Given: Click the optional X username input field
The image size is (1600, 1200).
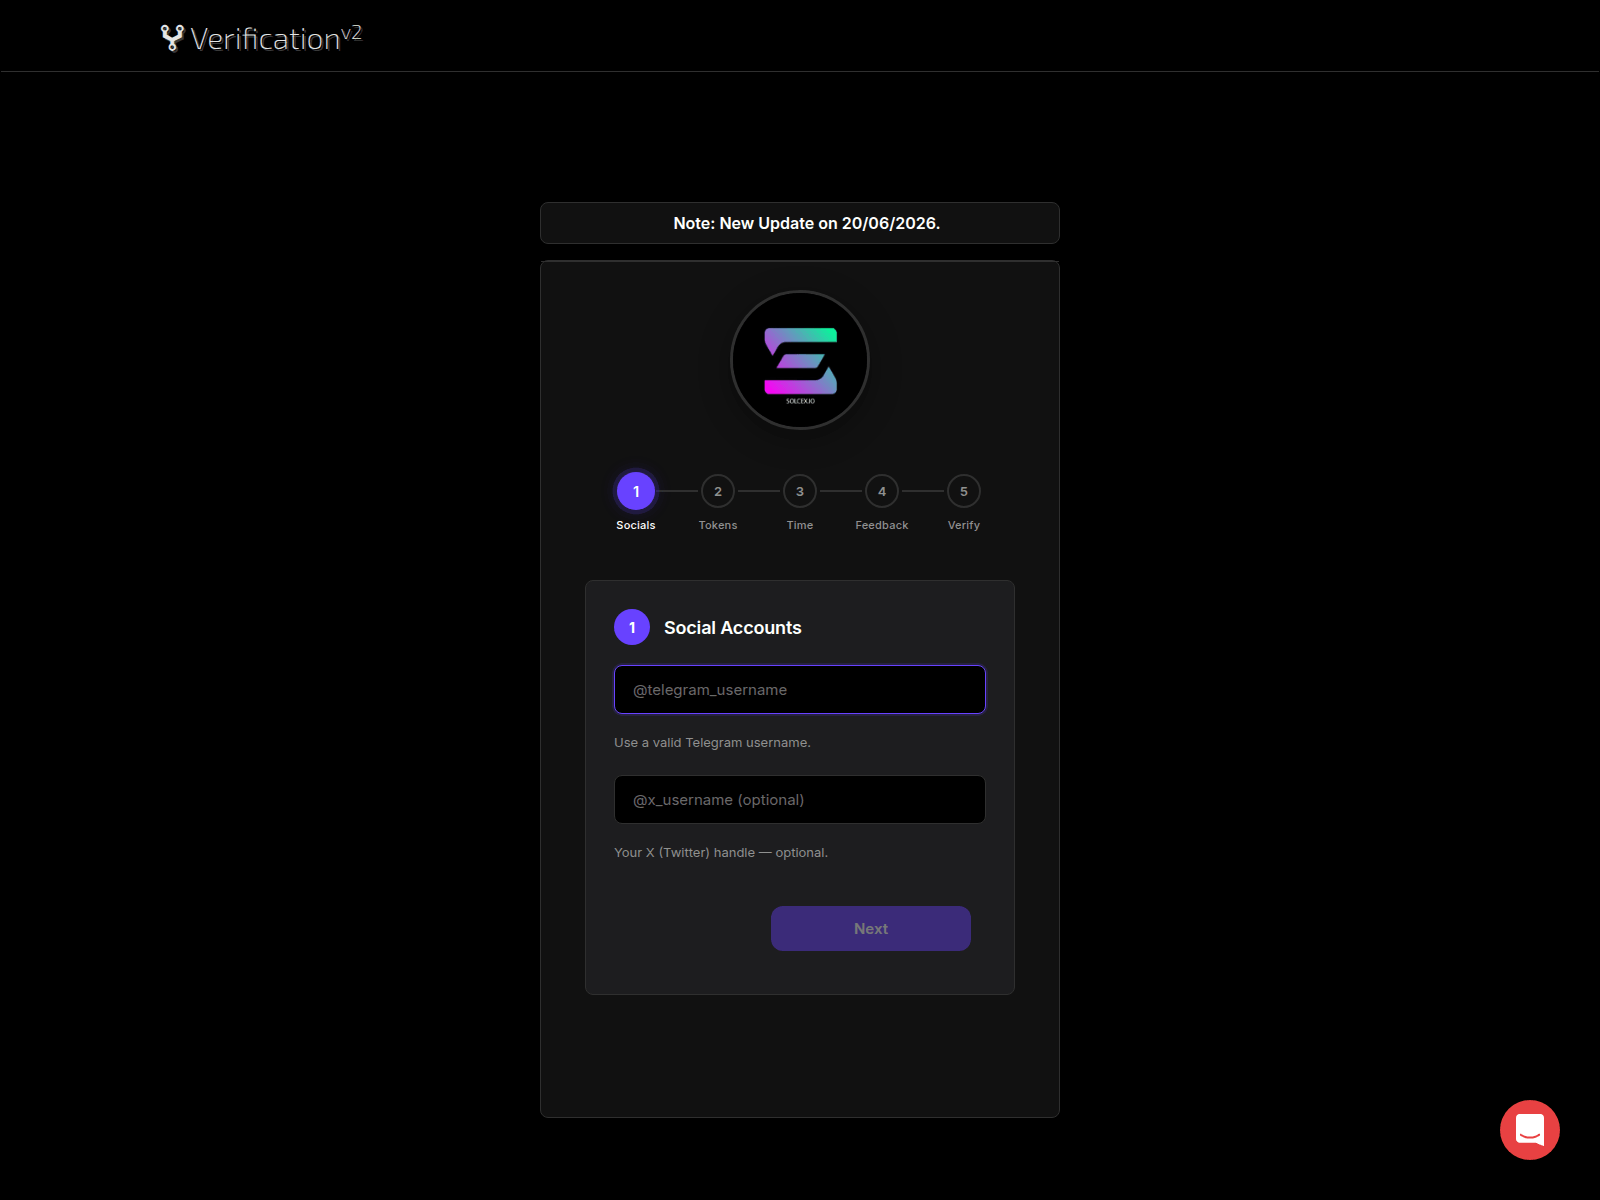Looking at the screenshot, I should [799, 799].
